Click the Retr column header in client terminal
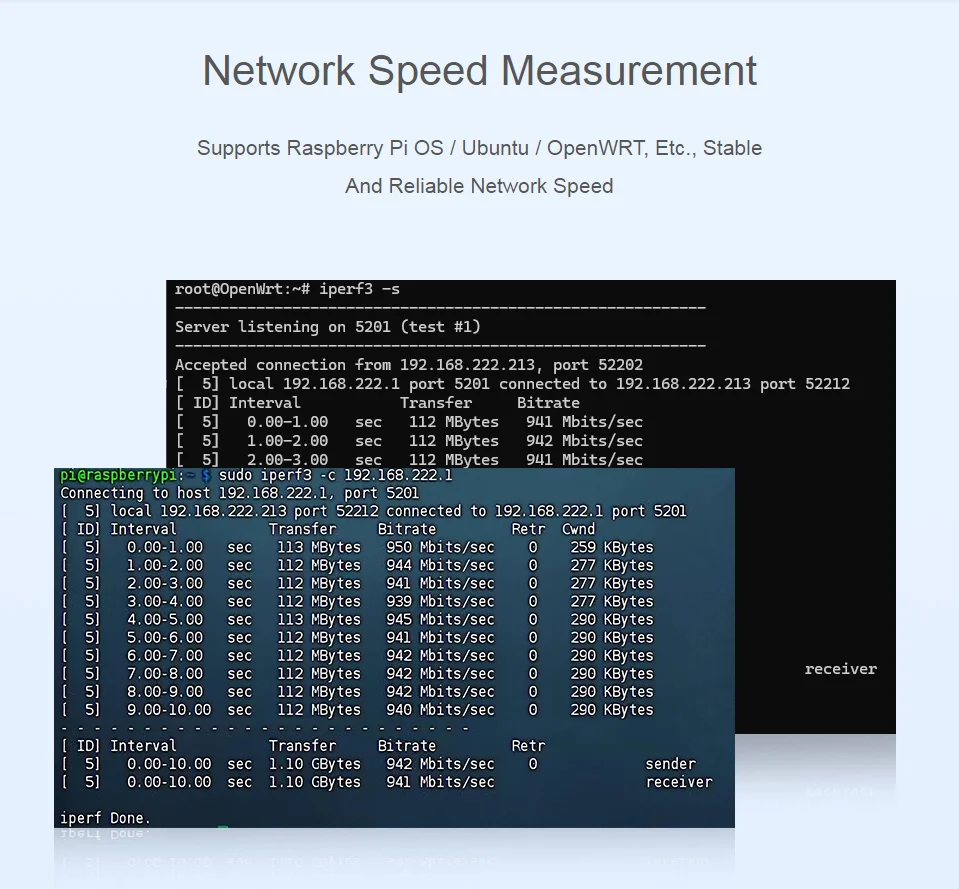959x889 pixels. coord(528,529)
